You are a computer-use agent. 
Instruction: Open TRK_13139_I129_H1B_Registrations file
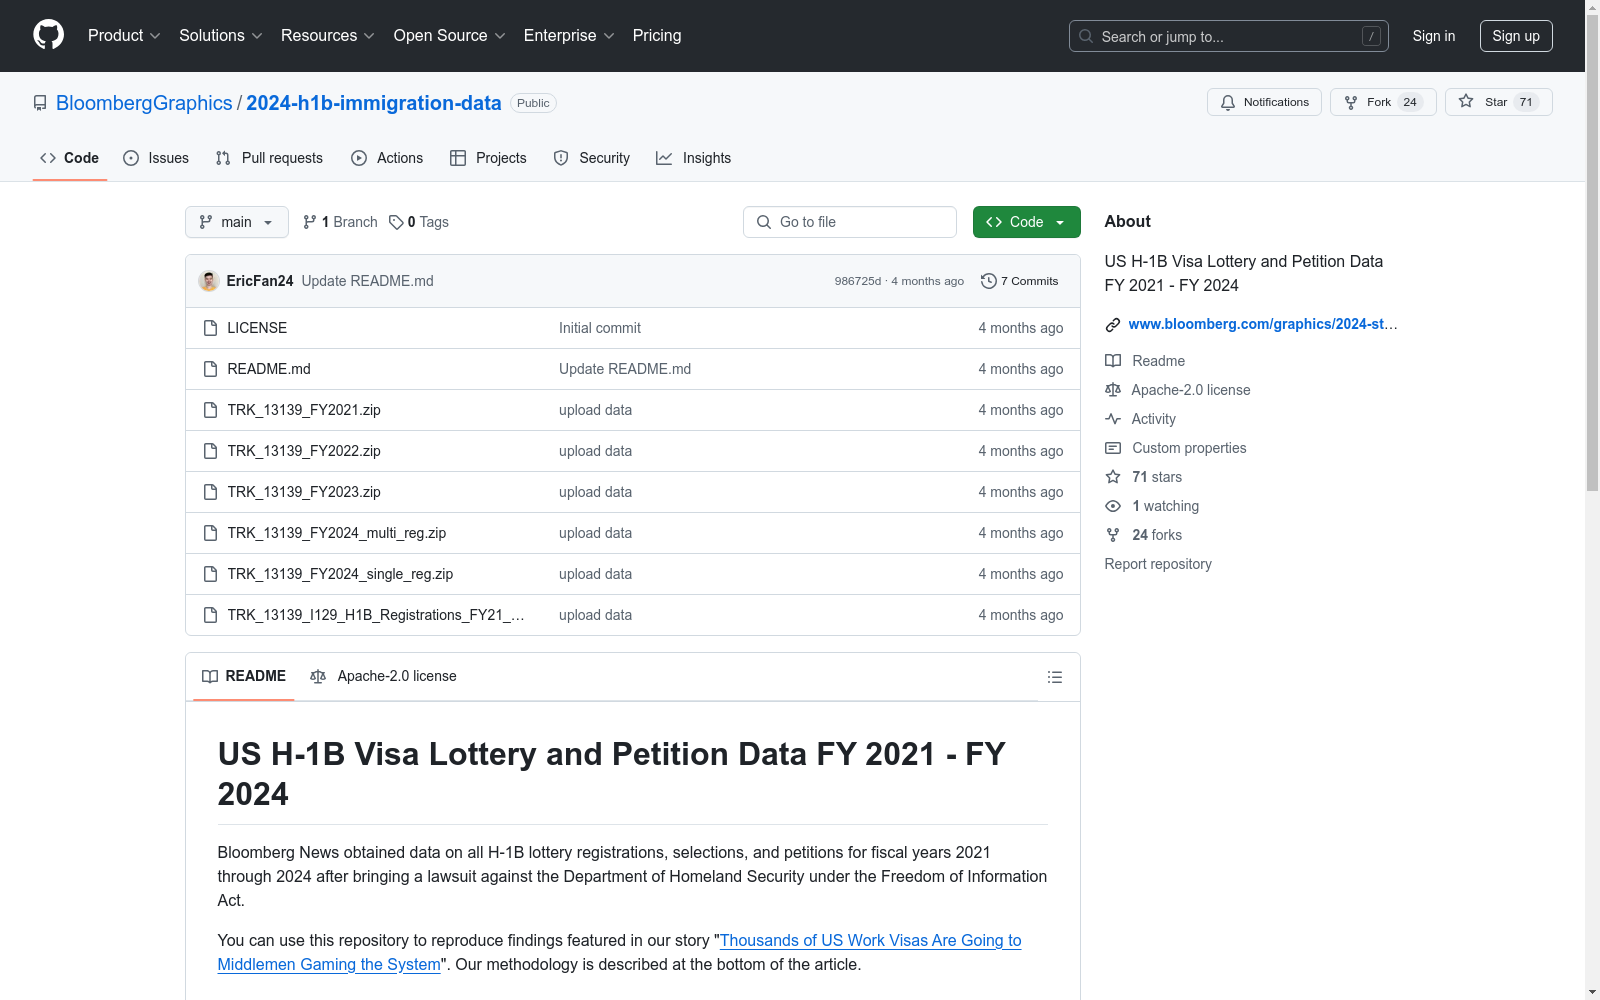pos(376,615)
